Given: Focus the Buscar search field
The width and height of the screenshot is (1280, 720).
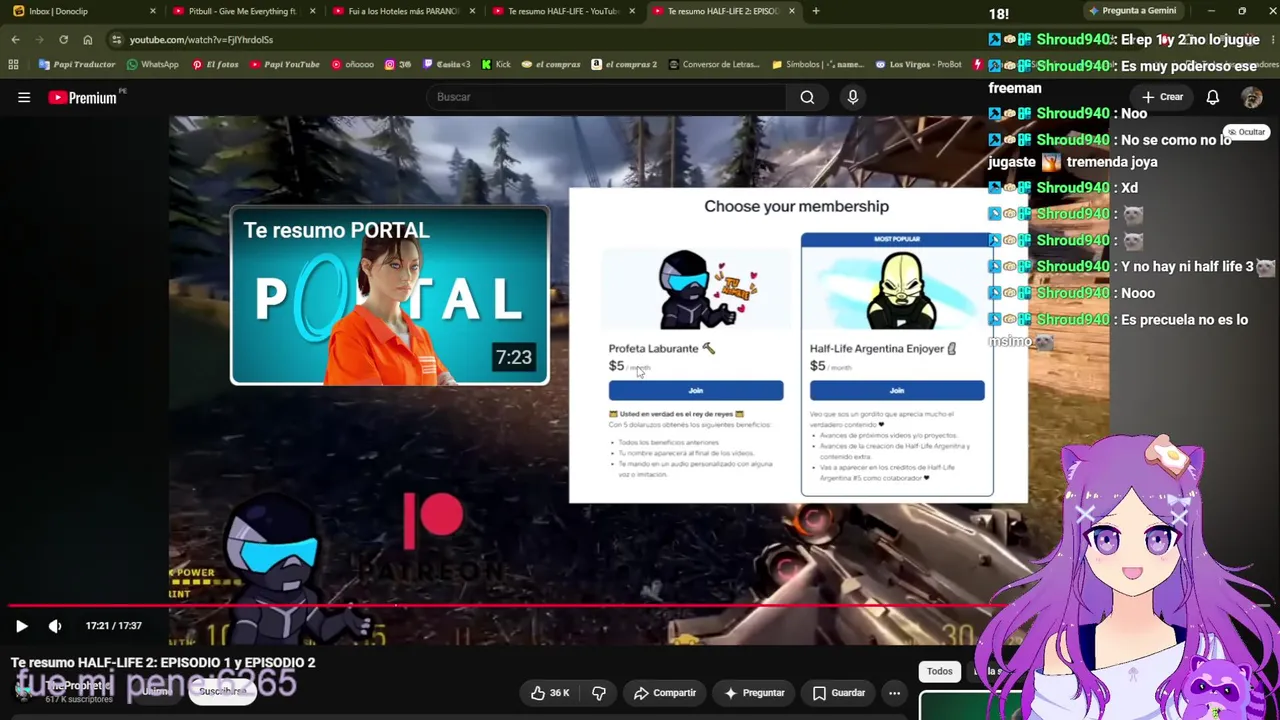Looking at the screenshot, I should (606, 97).
